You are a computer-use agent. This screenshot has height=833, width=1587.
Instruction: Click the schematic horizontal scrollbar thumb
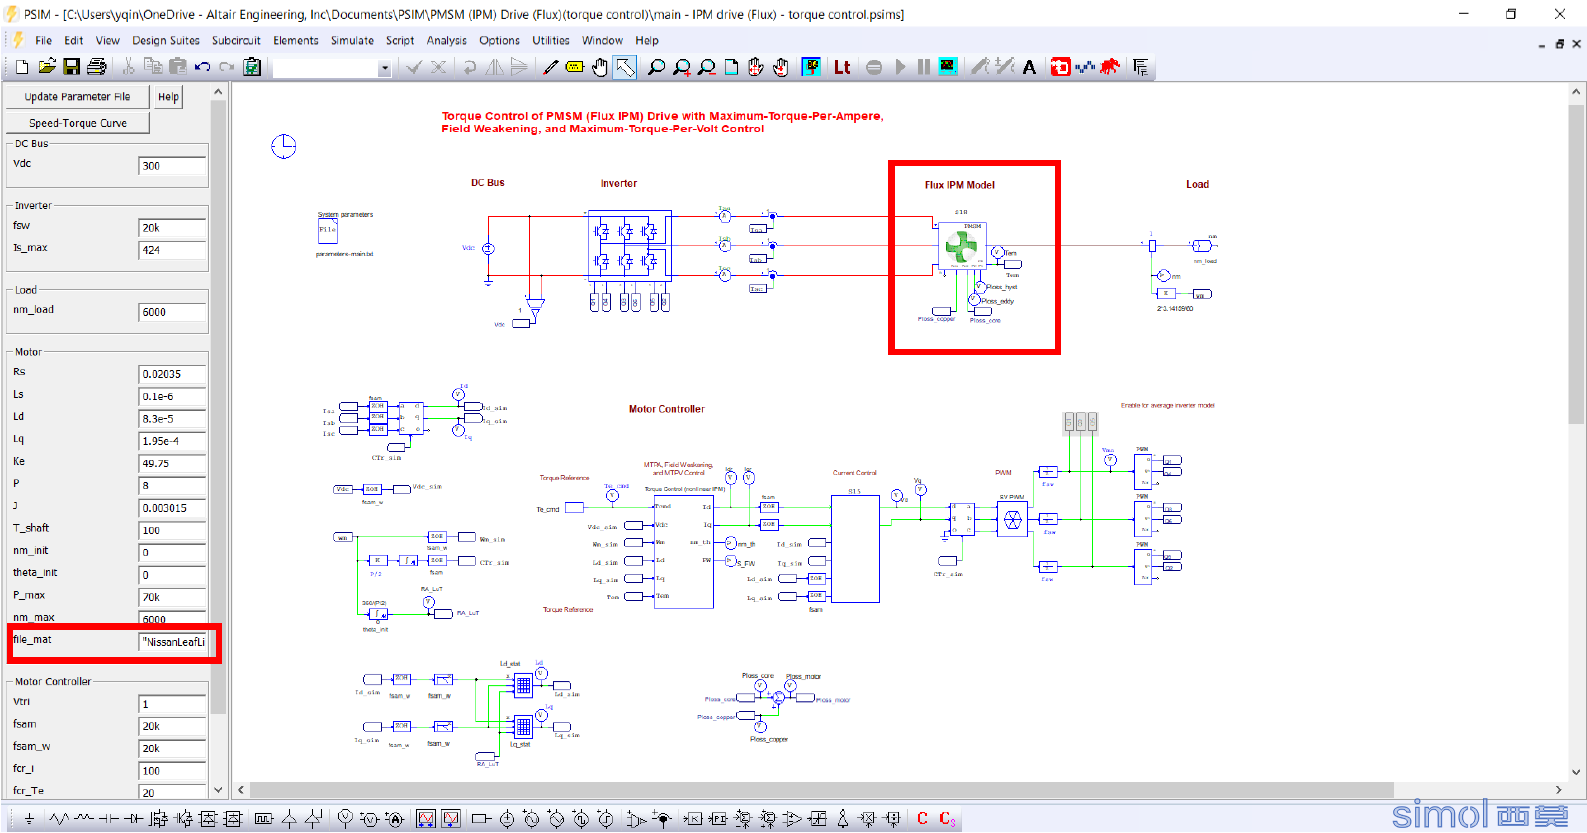821,790
